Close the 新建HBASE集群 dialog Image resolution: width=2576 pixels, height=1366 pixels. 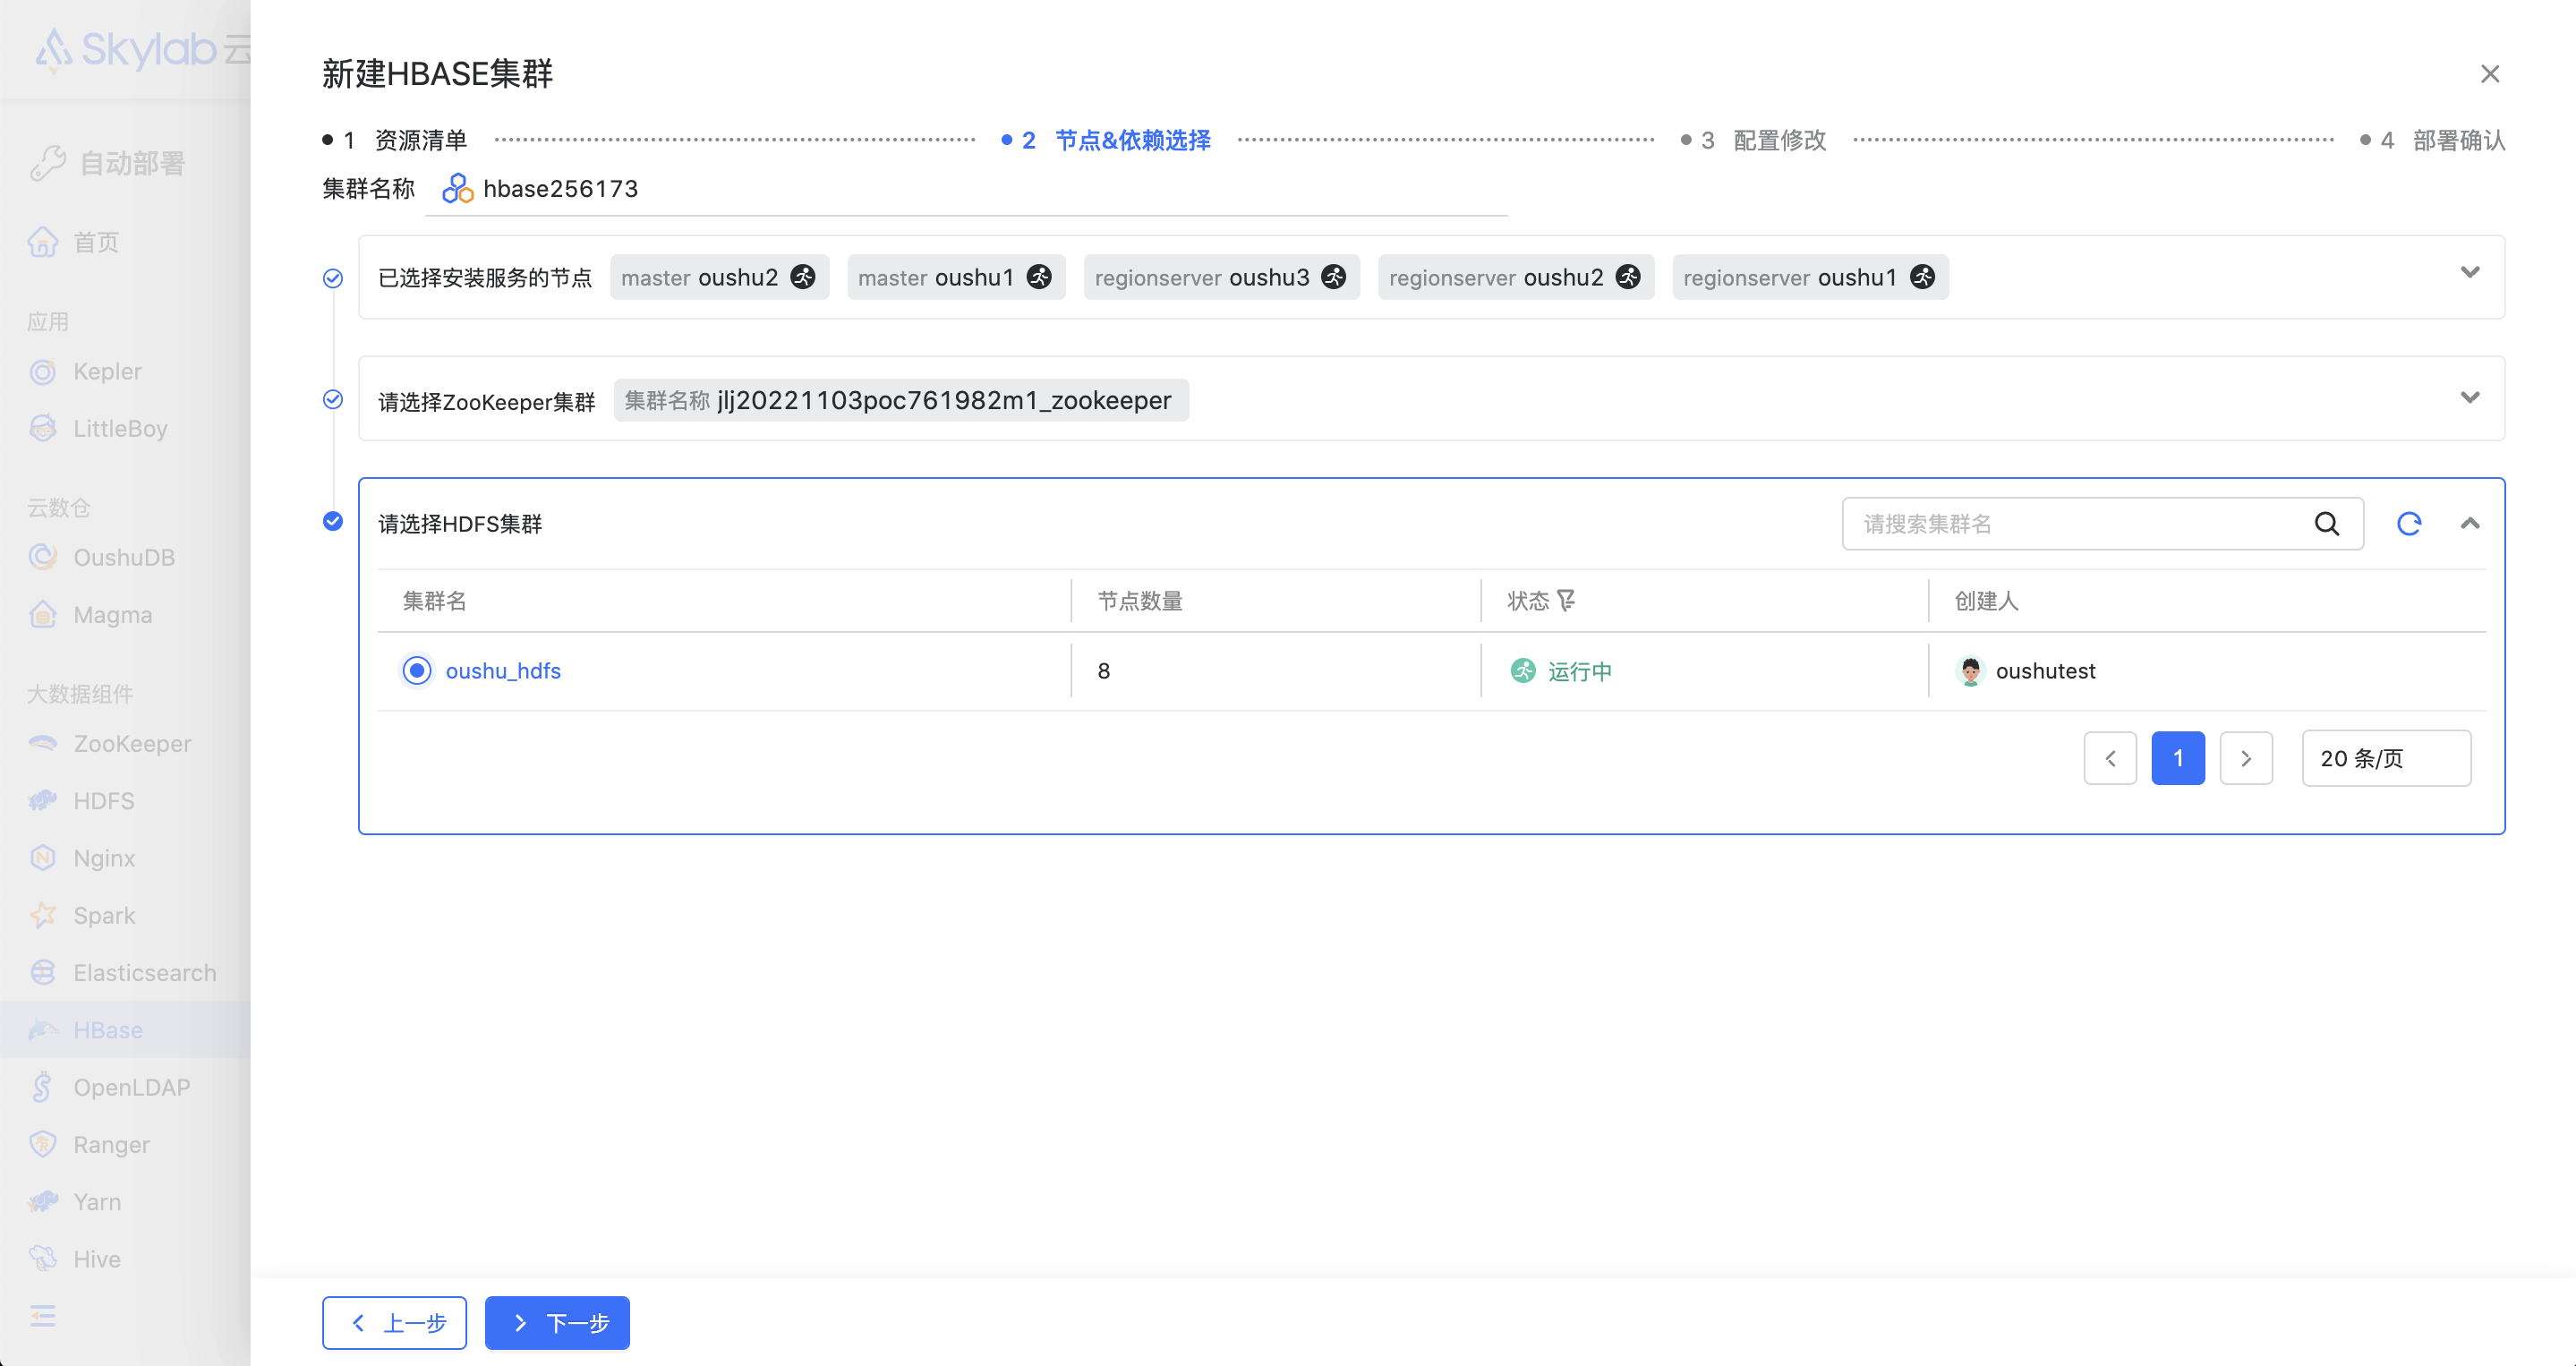coord(2490,74)
